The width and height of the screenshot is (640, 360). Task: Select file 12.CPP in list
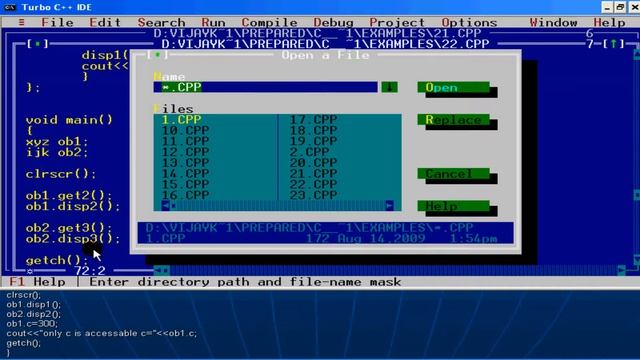tap(186, 152)
